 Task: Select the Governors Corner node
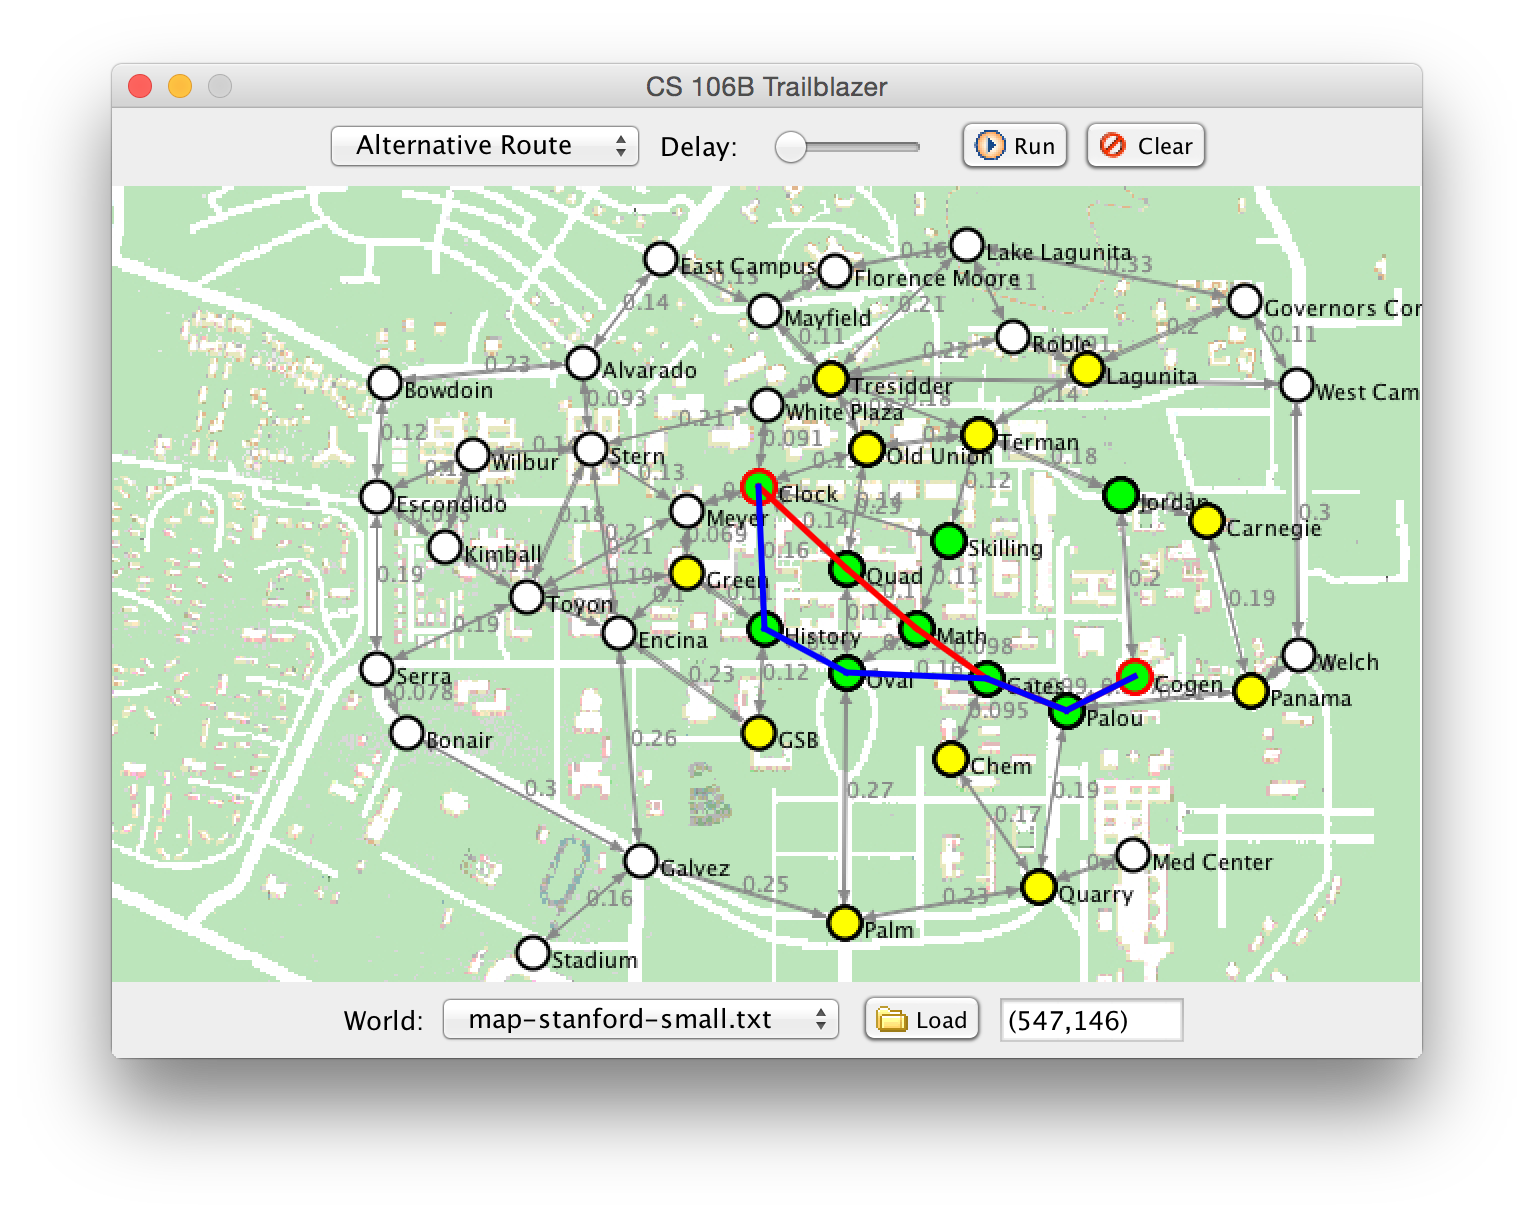tap(1245, 301)
